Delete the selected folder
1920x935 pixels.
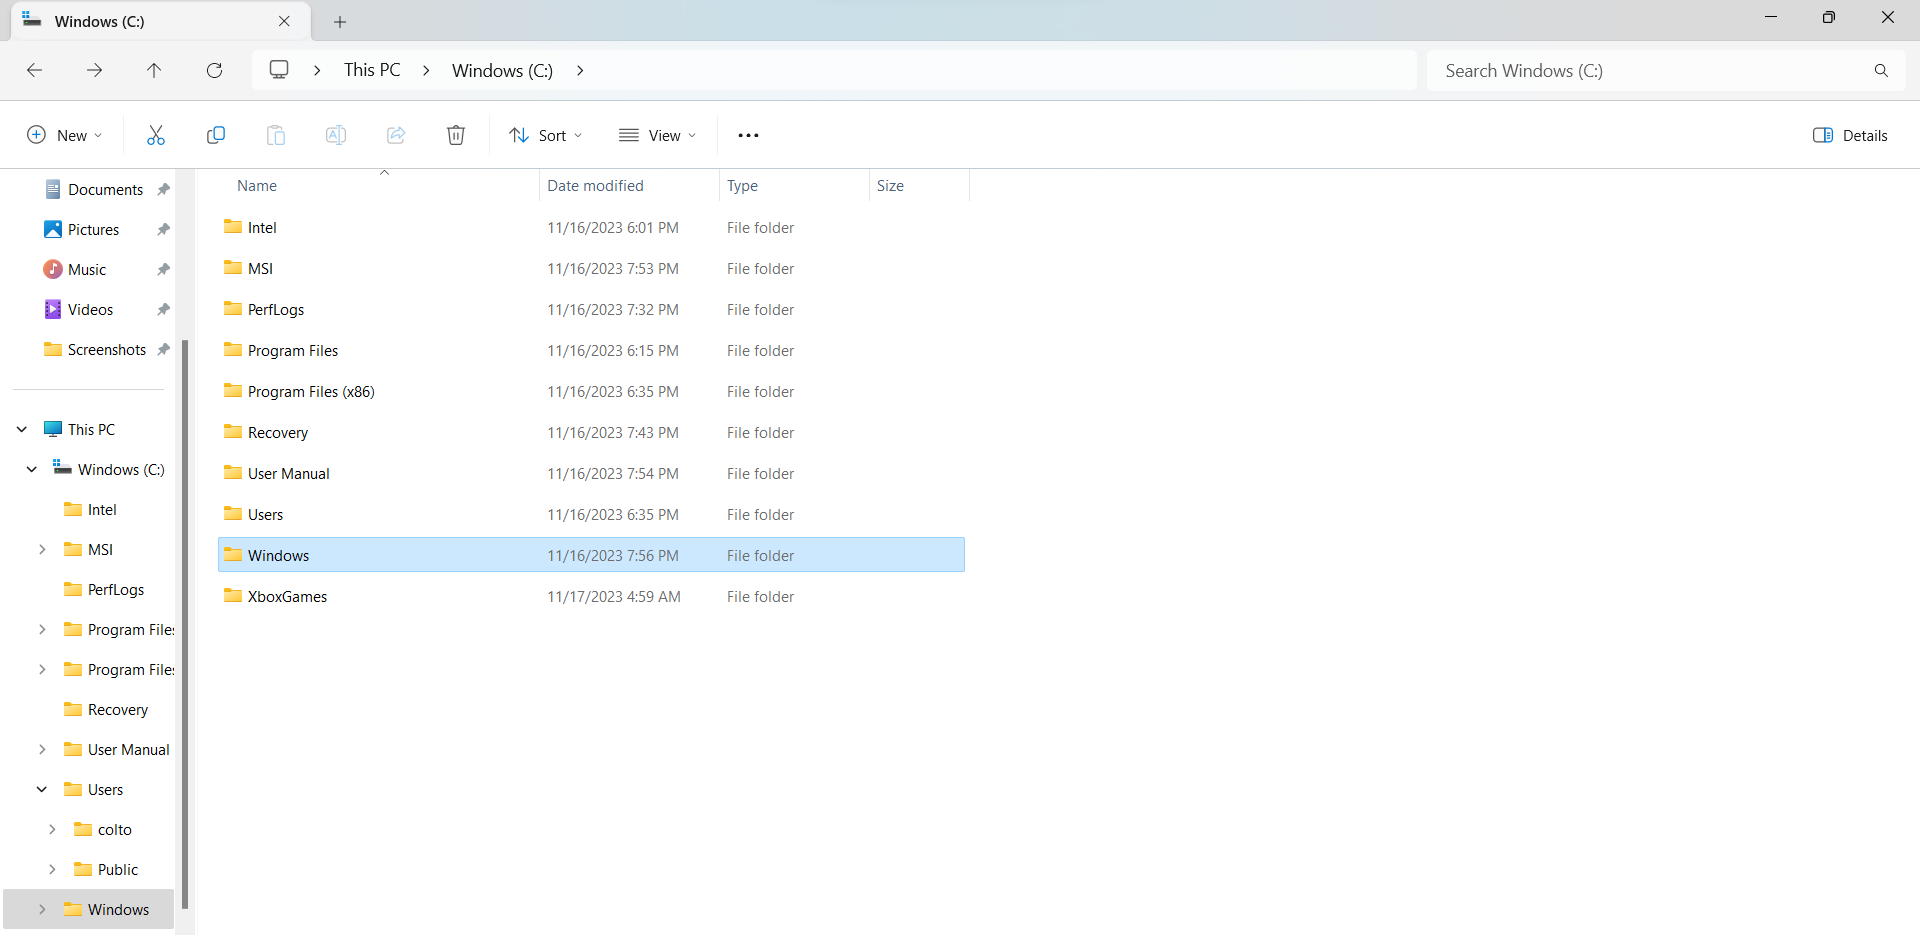click(x=456, y=135)
